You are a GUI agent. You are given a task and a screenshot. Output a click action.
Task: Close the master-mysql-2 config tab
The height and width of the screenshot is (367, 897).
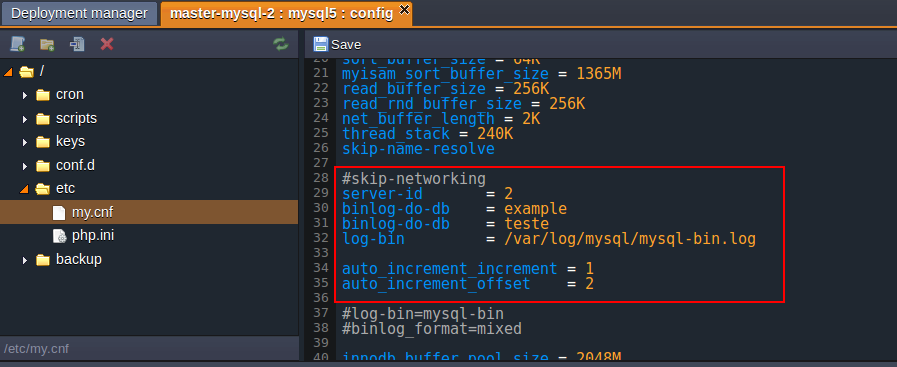[404, 9]
